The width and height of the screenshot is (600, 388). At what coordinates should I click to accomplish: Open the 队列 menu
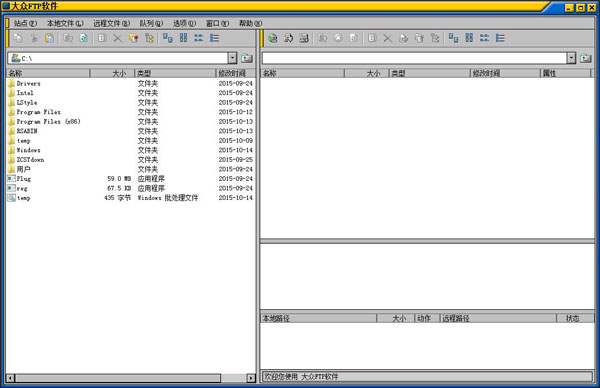(151, 23)
